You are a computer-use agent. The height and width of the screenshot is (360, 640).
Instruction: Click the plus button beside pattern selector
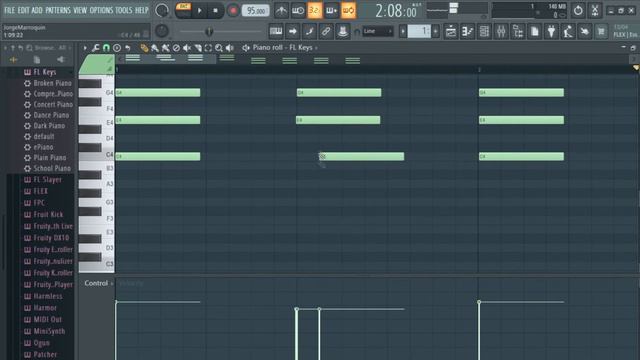pyautogui.click(x=436, y=31)
